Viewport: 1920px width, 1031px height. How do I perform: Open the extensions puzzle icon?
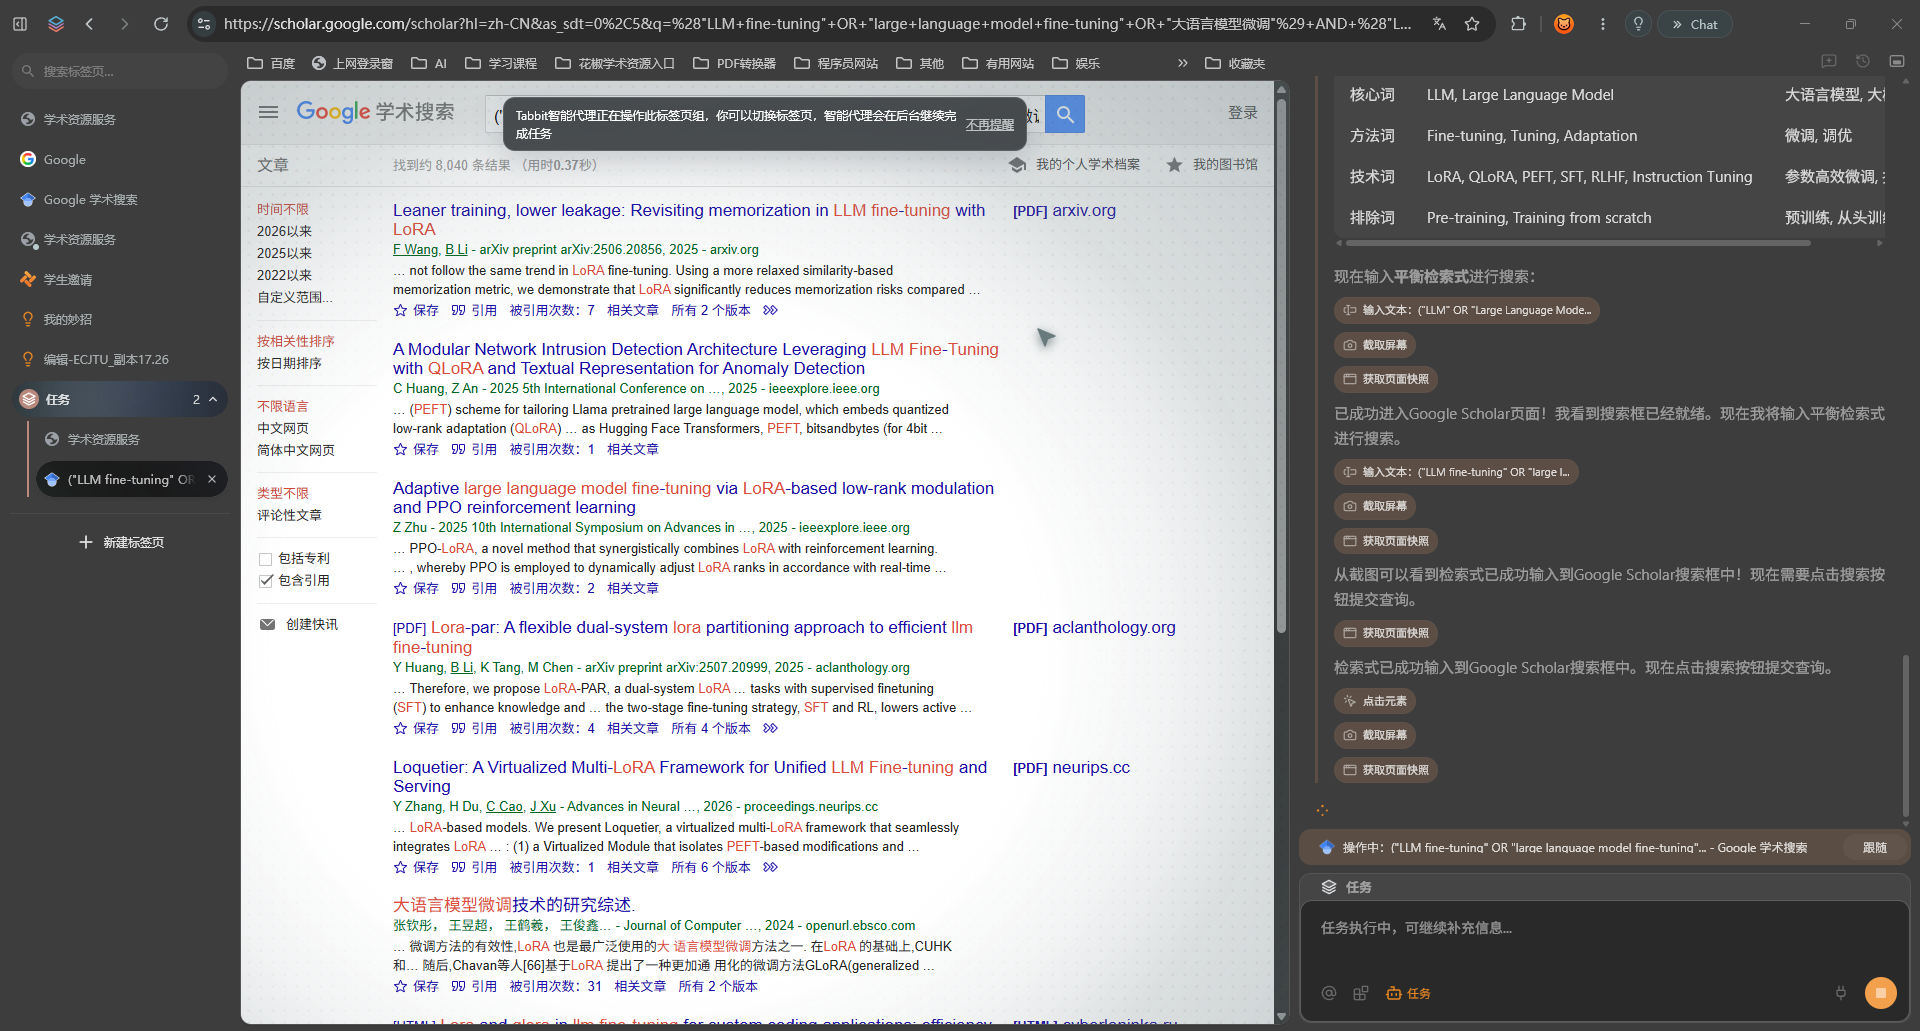[x=1518, y=24]
